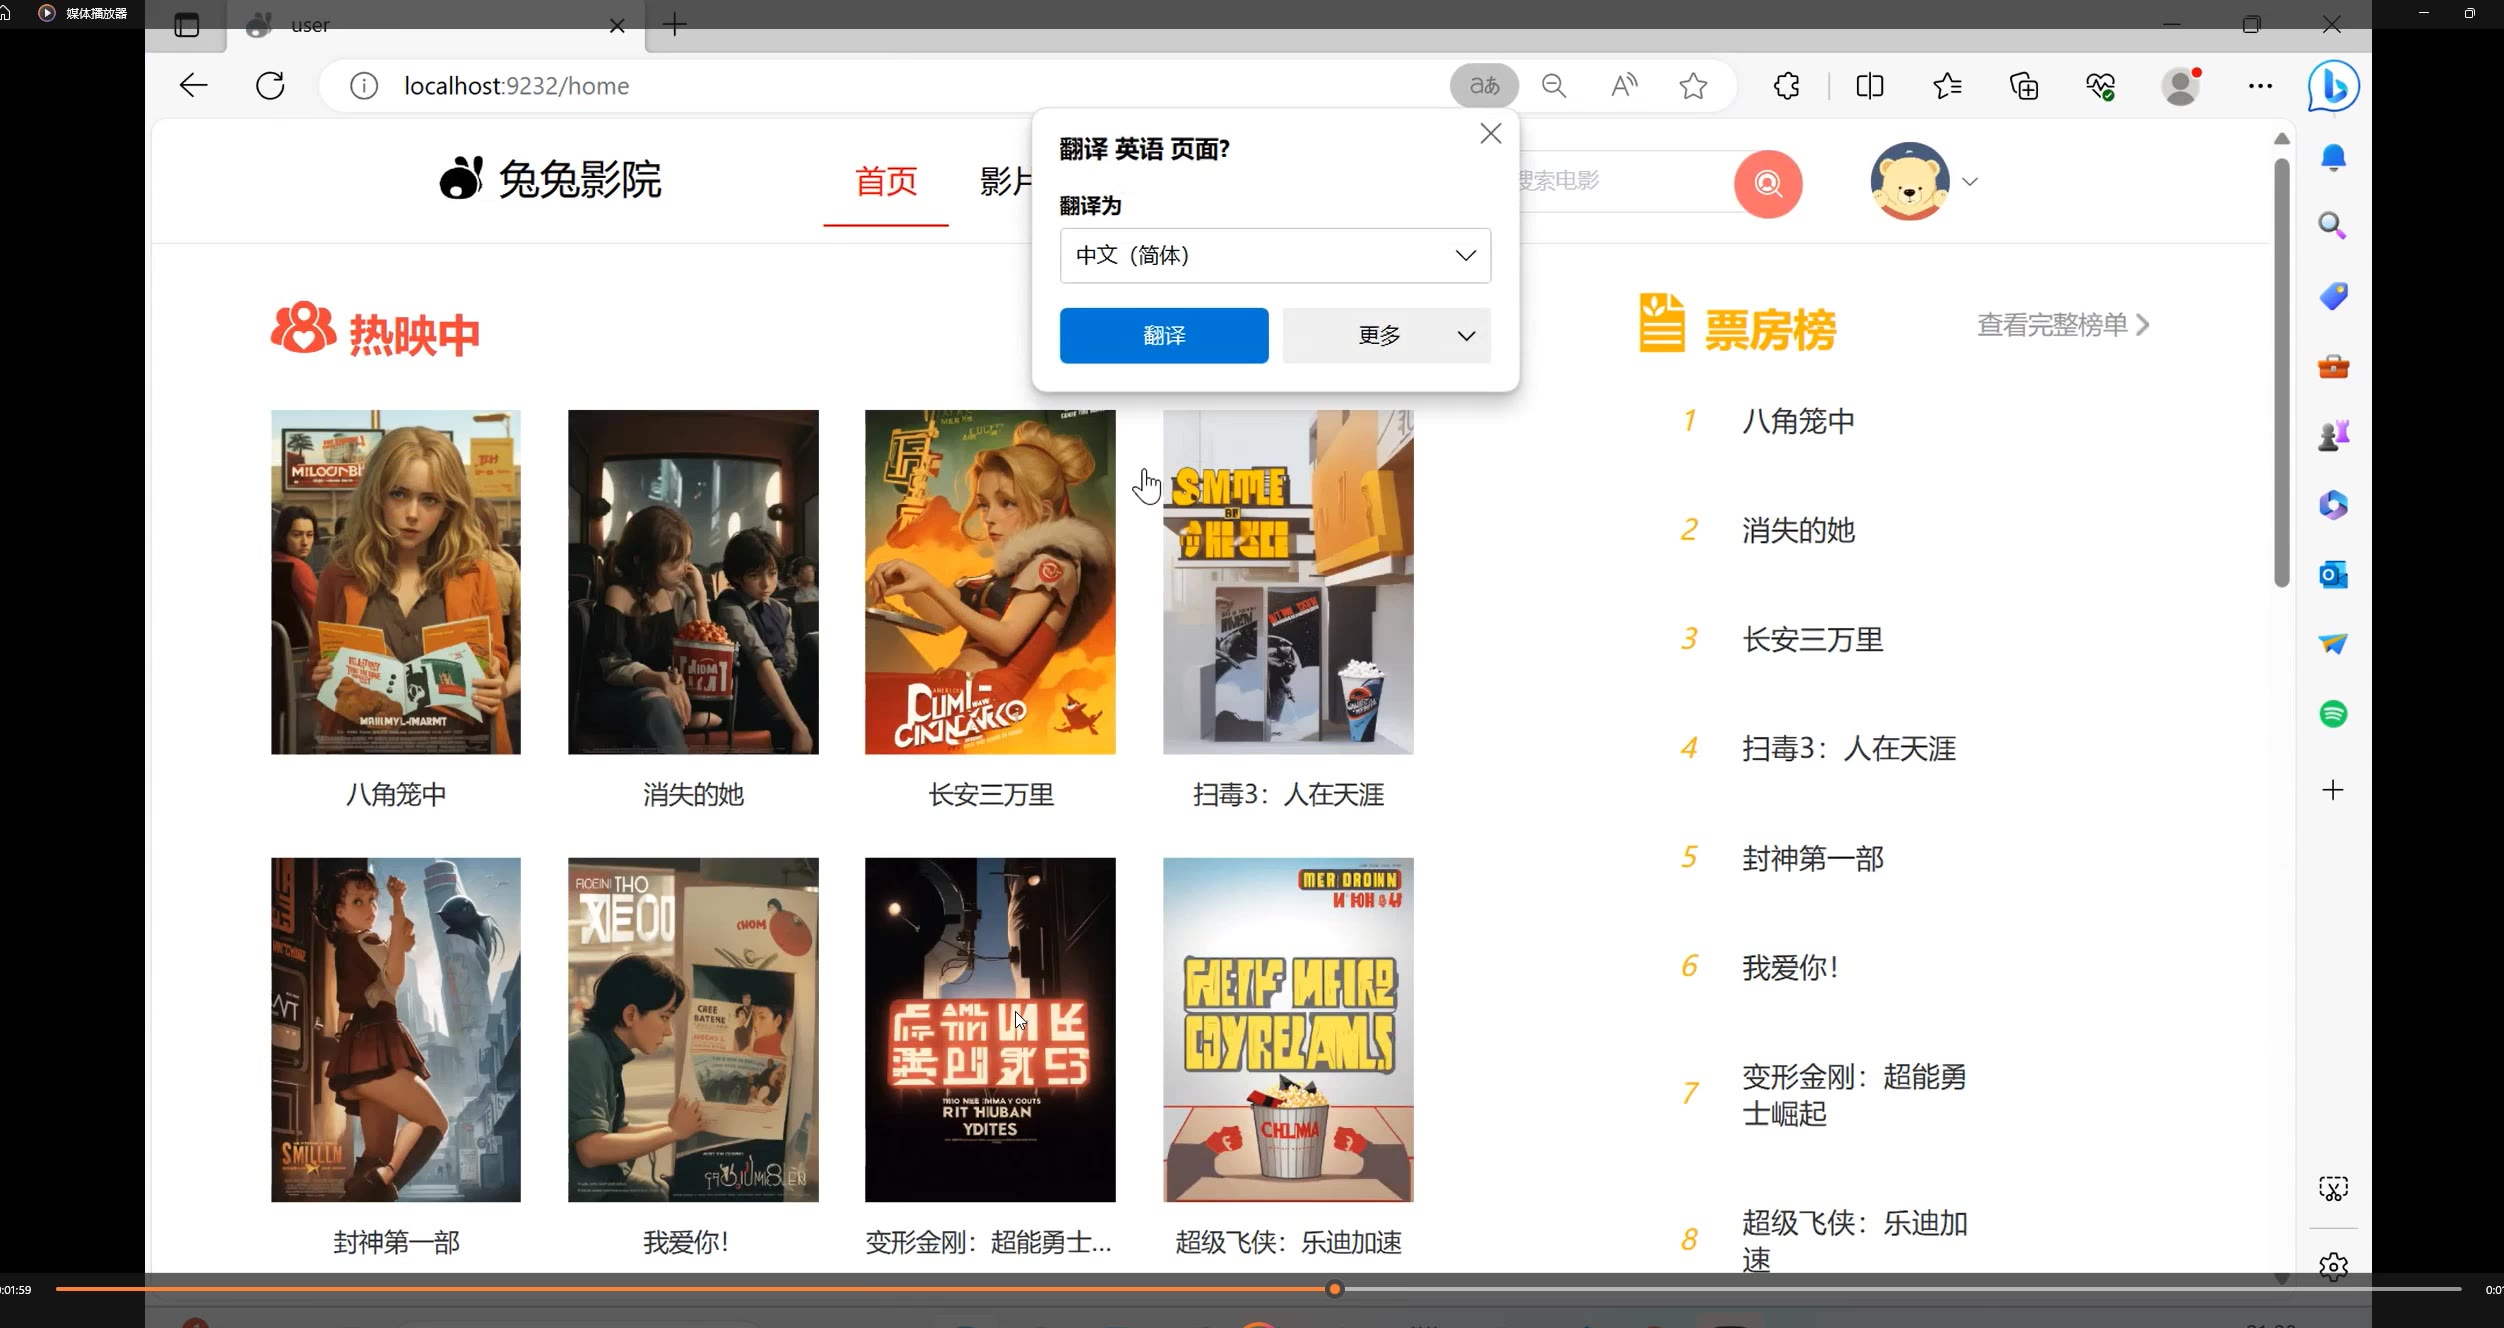Add page to favorites with star icon
This screenshot has width=2504, height=1328.
coord(1693,86)
